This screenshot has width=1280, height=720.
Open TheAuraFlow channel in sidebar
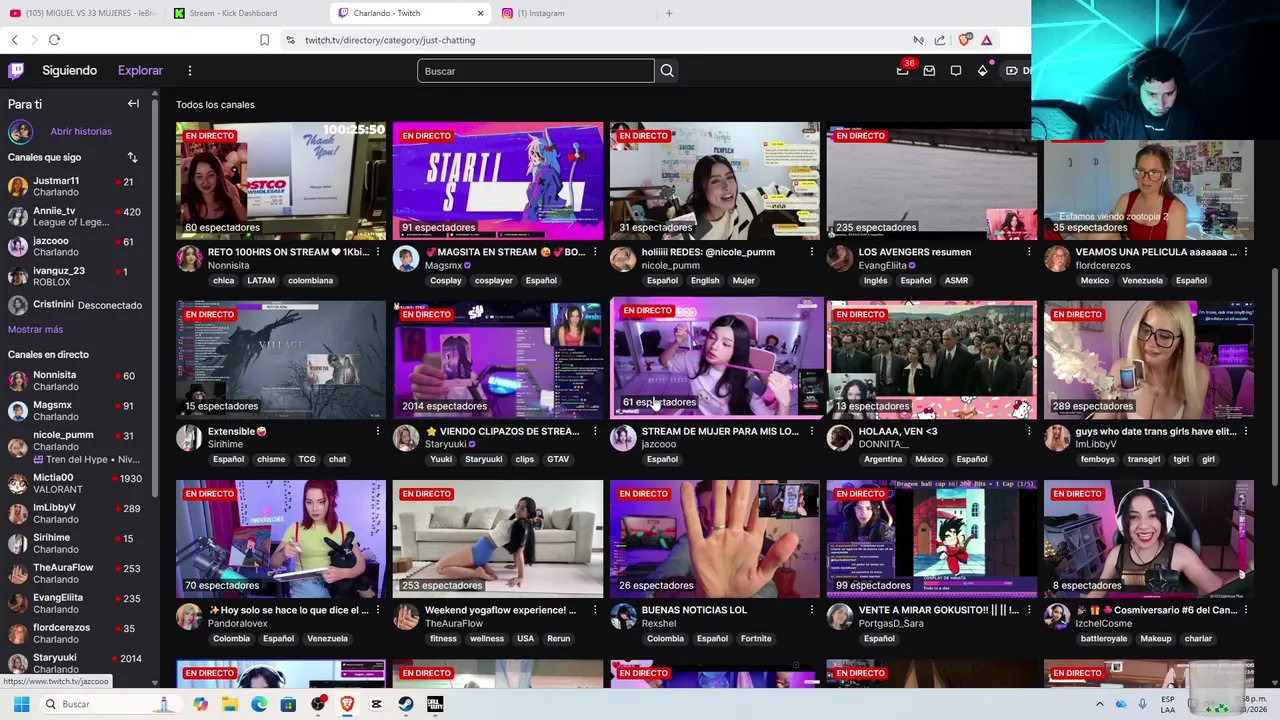tap(76, 573)
